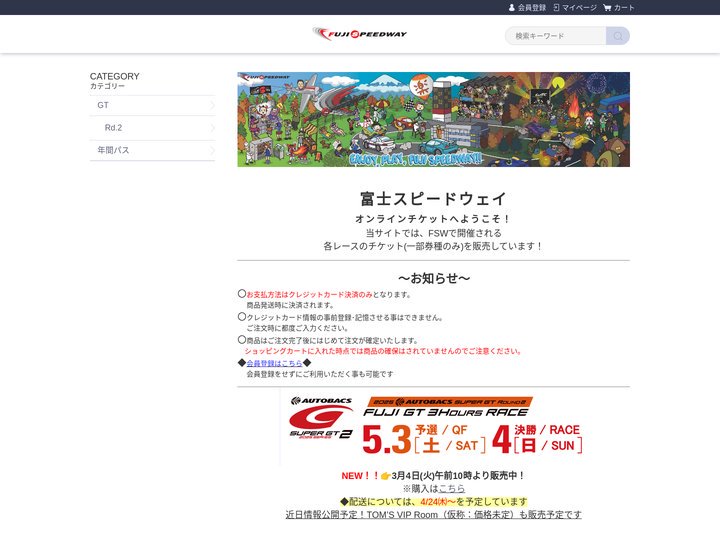Click the ショッピングカート red warning text

pyautogui.click(x=383, y=351)
